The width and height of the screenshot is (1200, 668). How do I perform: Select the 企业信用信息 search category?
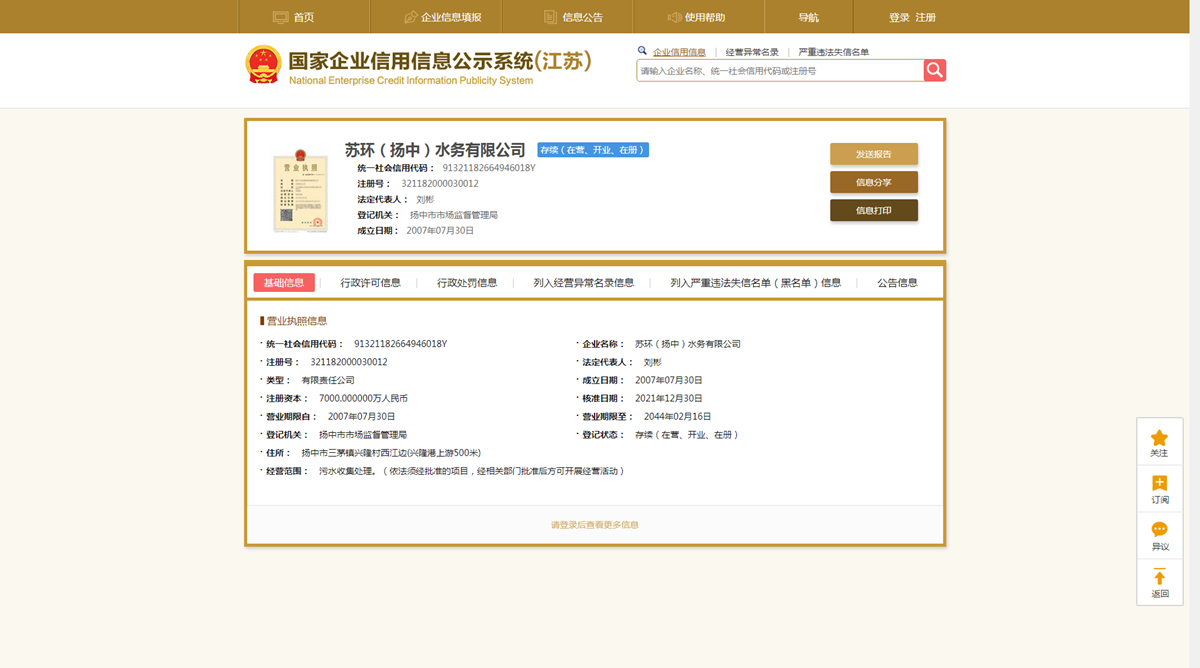679,52
